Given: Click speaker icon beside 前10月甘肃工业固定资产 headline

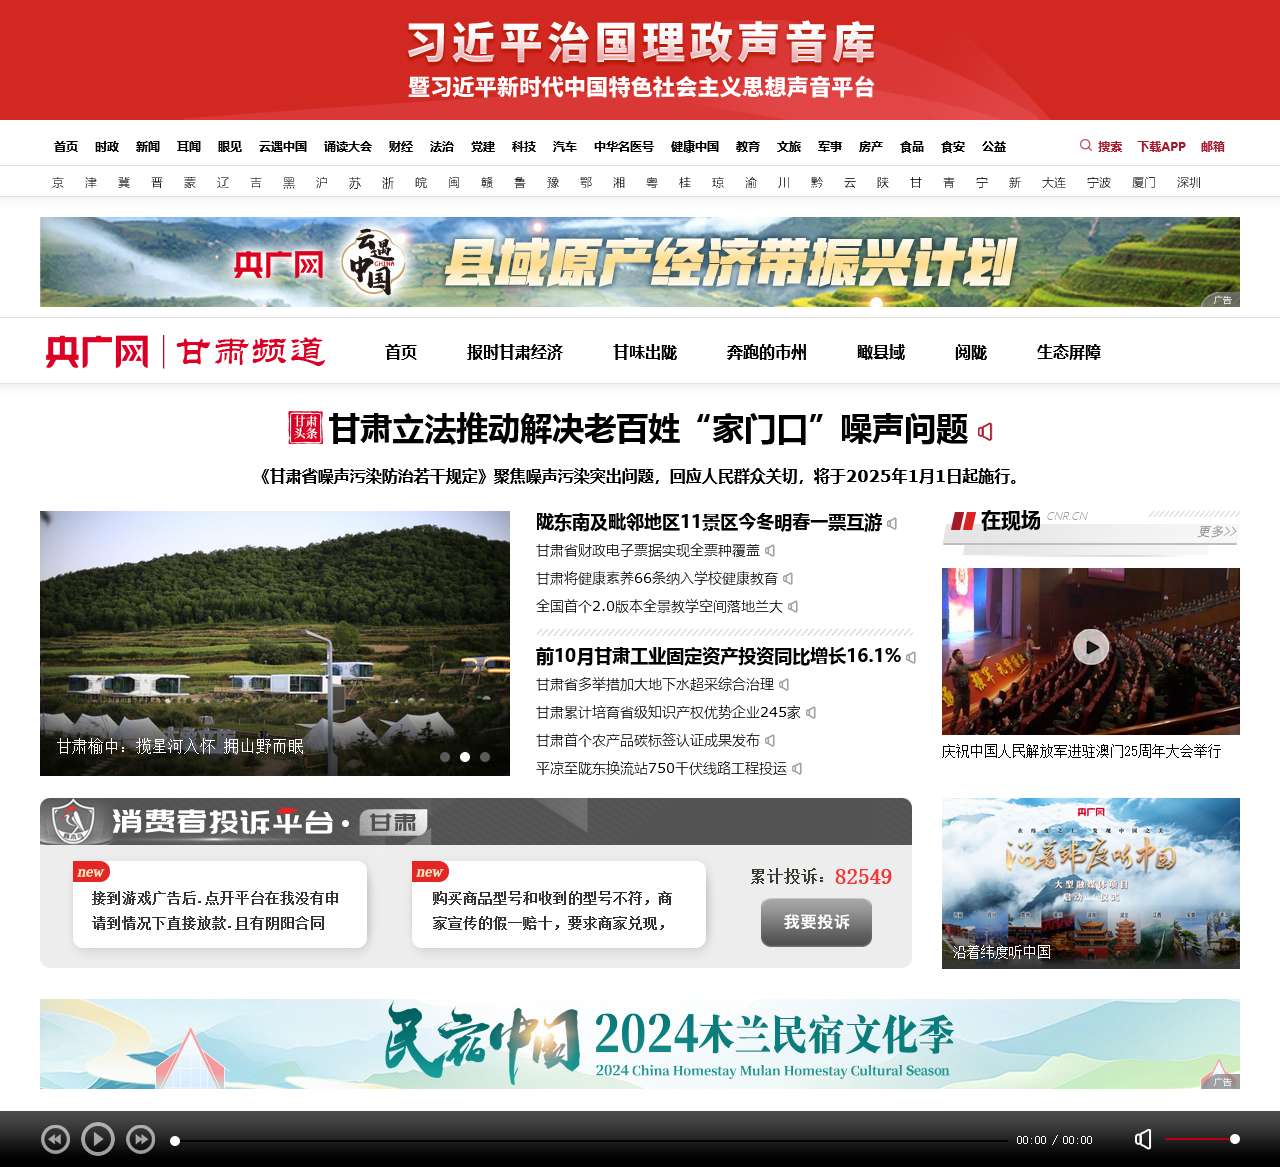Looking at the screenshot, I should pos(911,657).
